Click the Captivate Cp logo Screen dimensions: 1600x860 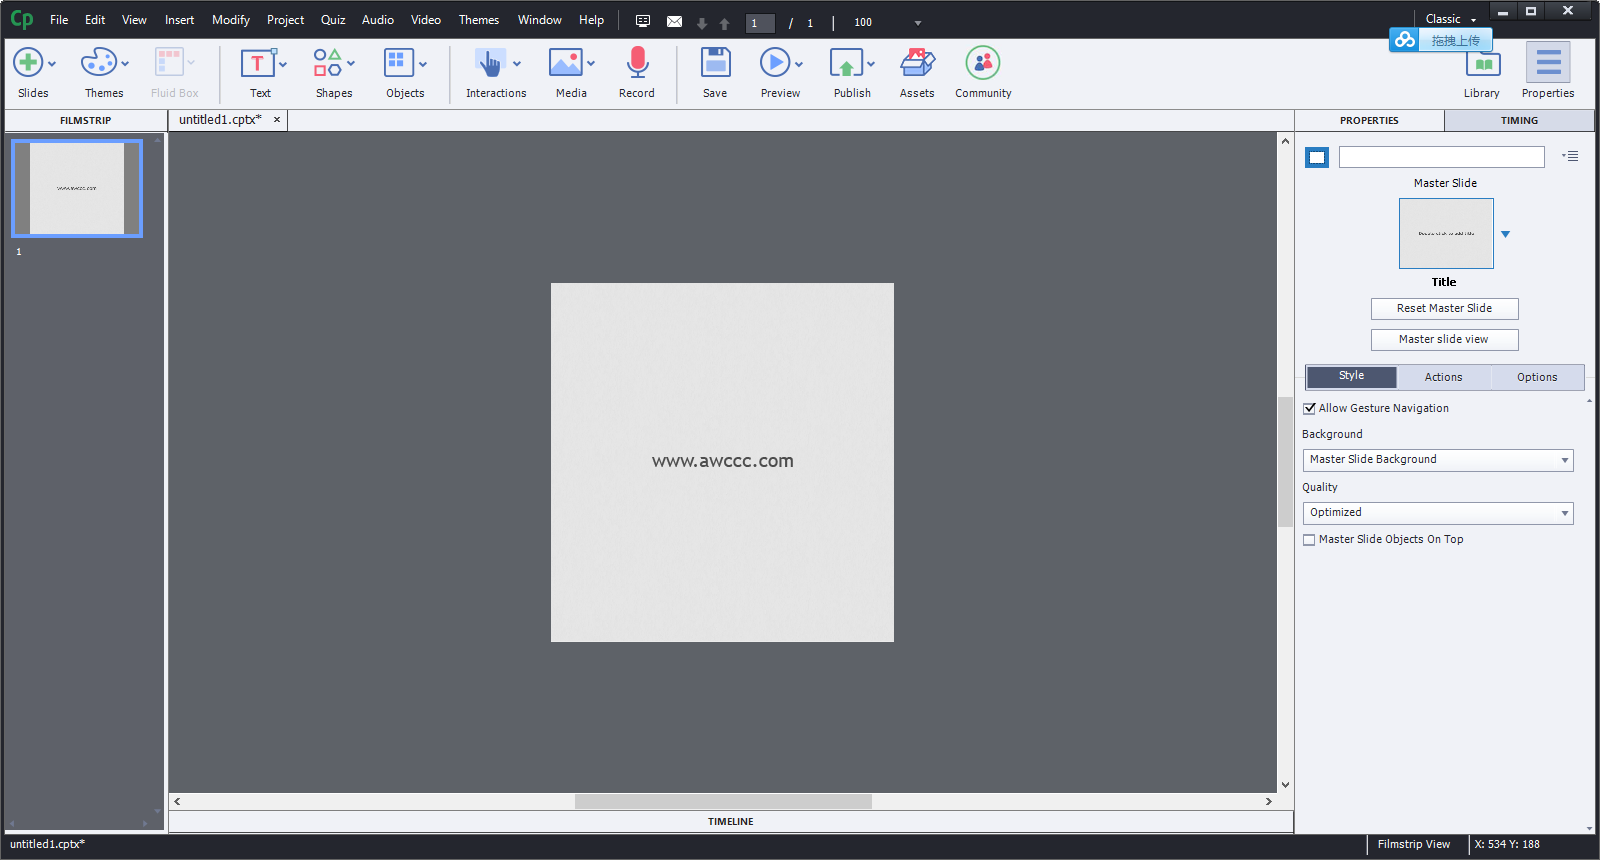[x=21, y=19]
